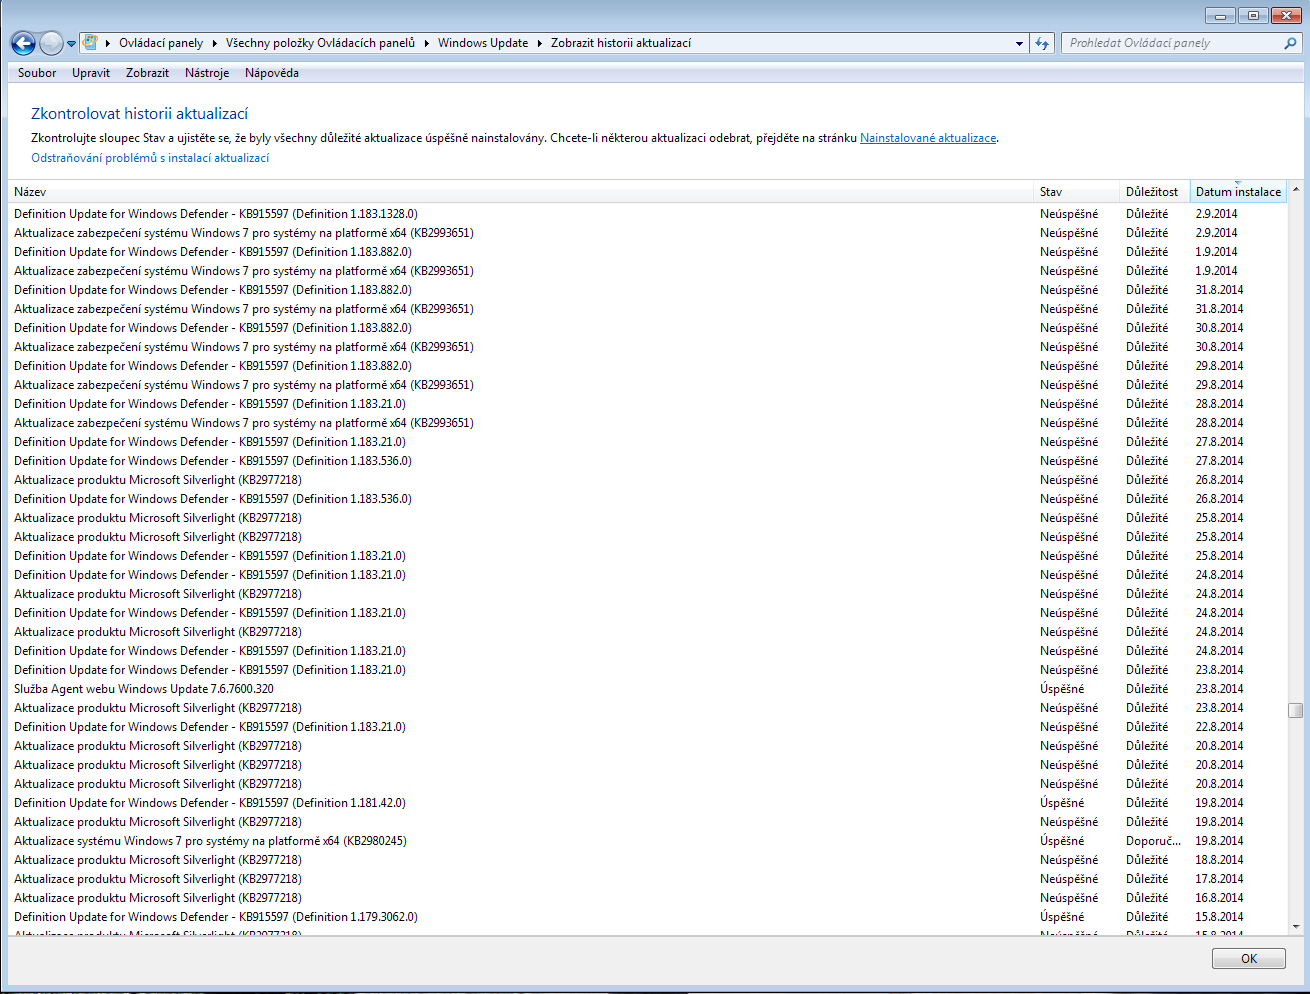Image resolution: width=1310 pixels, height=994 pixels.
Task: Select the Definition 1.183.882.0 row dated 29.8.2014
Action: coord(648,366)
